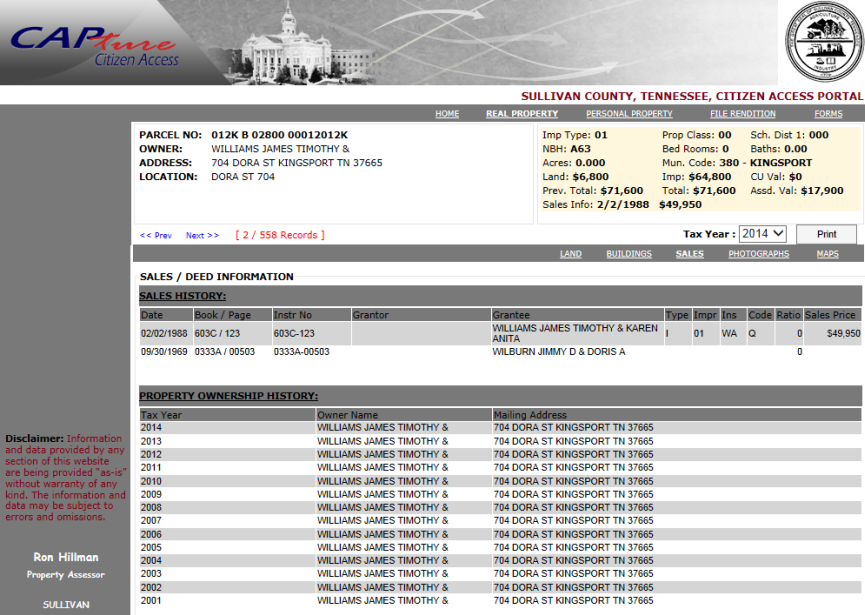Click the Sullivan County seal emblem
This screenshot has width=865, height=615.
pyautogui.click(x=824, y=41)
